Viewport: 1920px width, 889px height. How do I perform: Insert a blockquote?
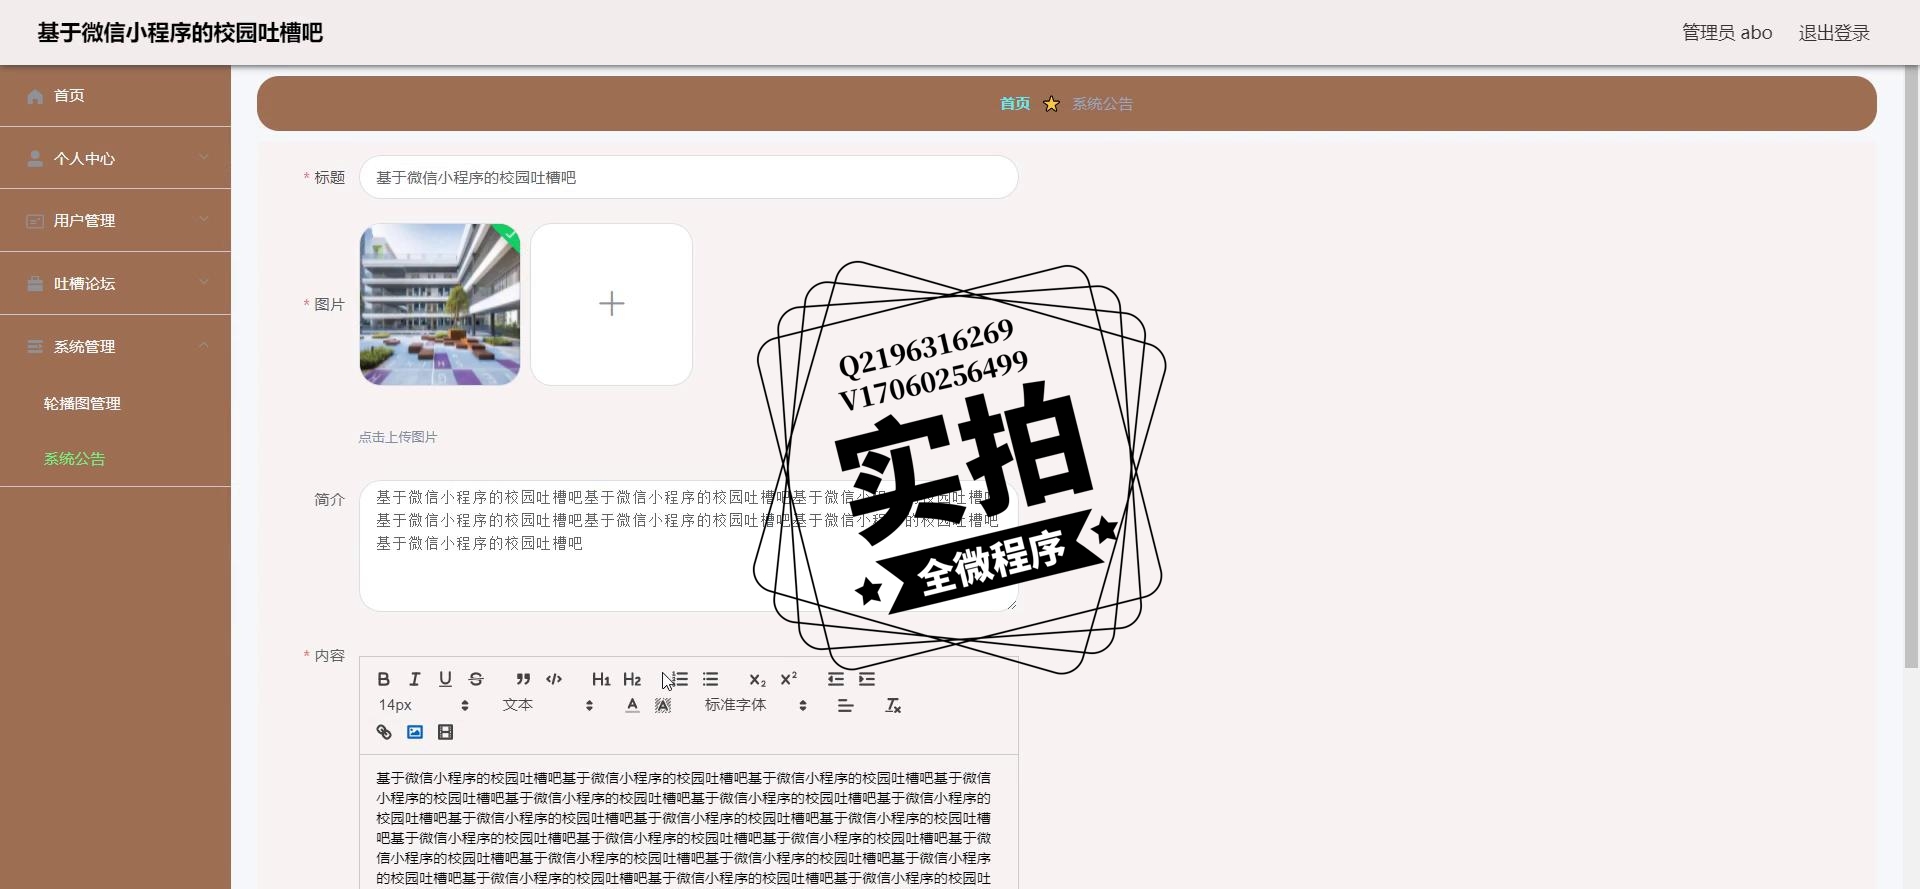(523, 679)
